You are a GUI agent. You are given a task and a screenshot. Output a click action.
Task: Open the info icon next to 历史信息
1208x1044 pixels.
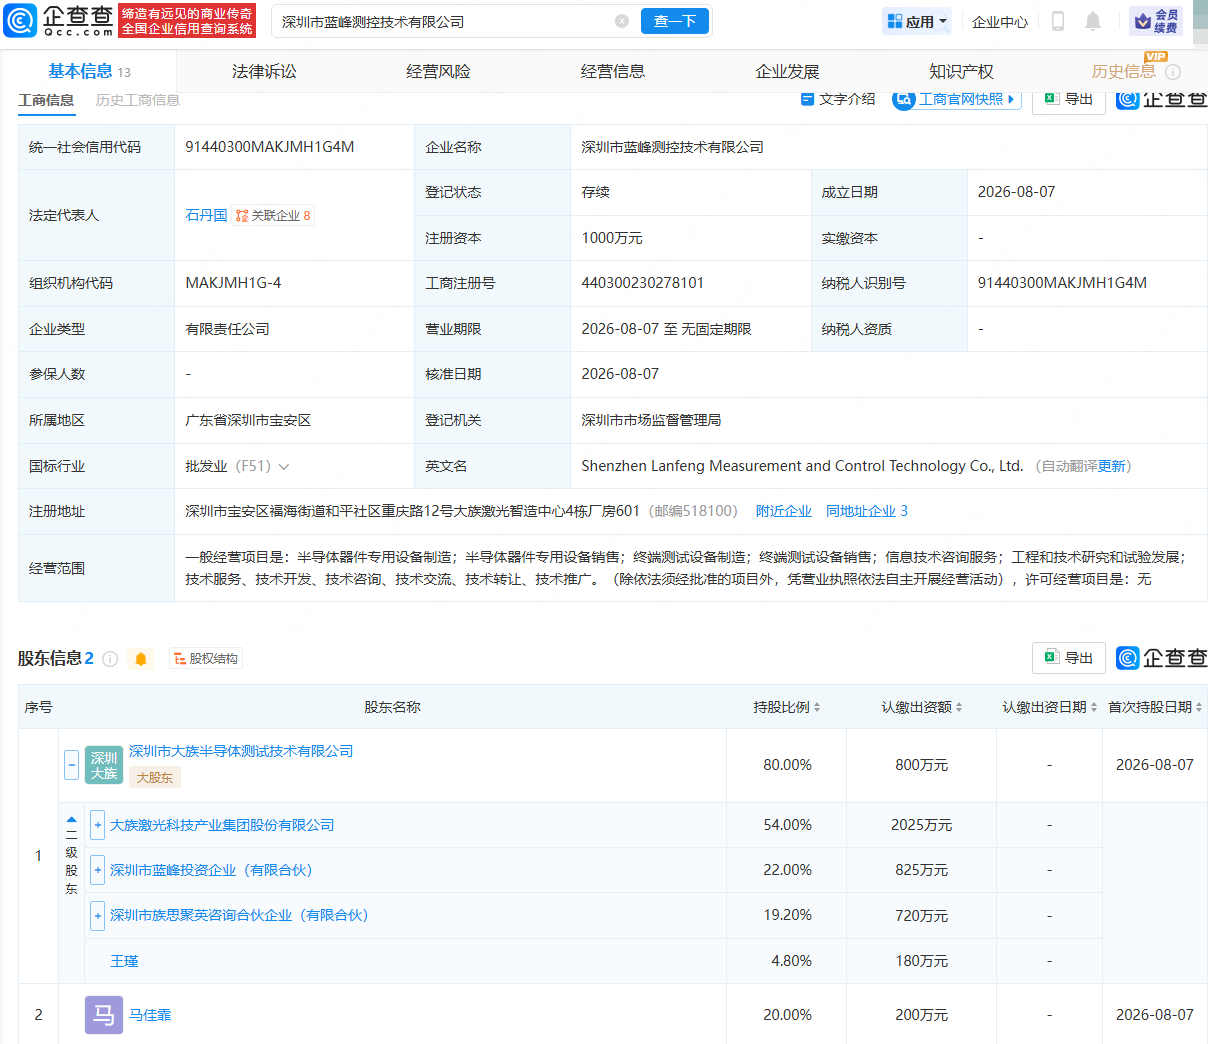(1173, 72)
